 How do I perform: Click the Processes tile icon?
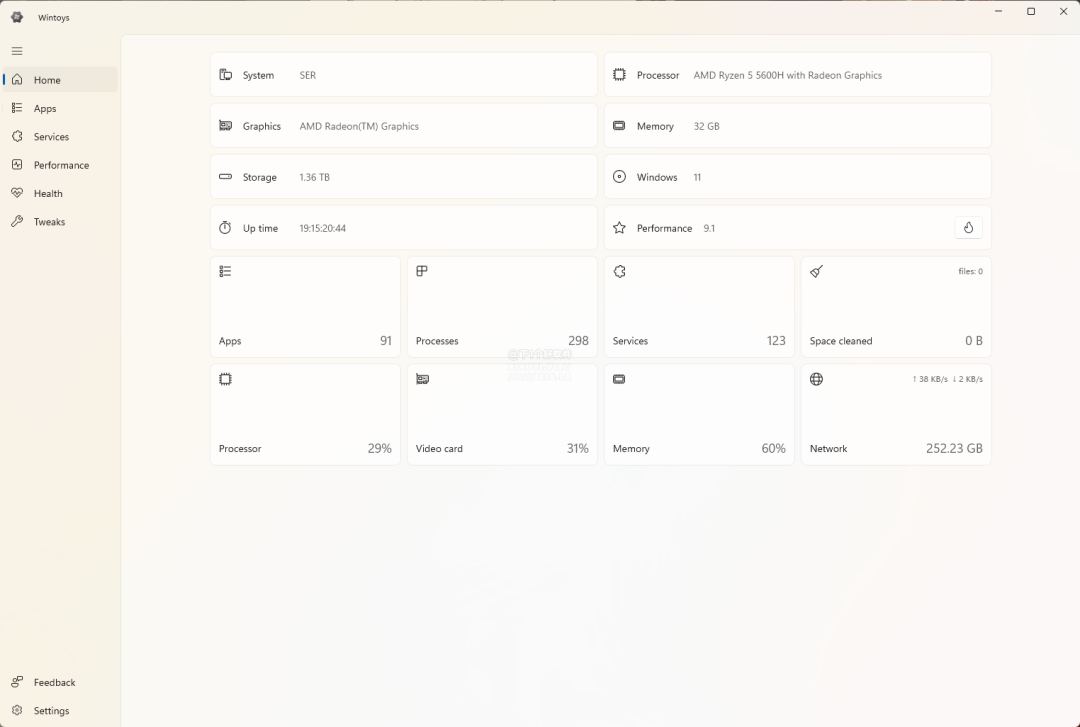422,271
